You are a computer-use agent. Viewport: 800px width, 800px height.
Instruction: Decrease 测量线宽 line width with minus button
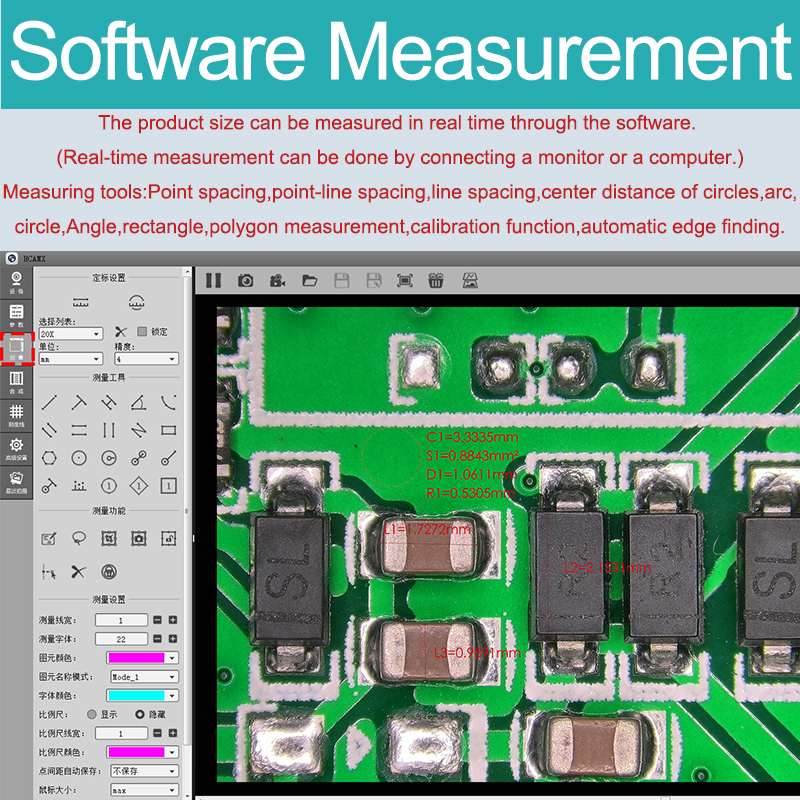click(157, 620)
